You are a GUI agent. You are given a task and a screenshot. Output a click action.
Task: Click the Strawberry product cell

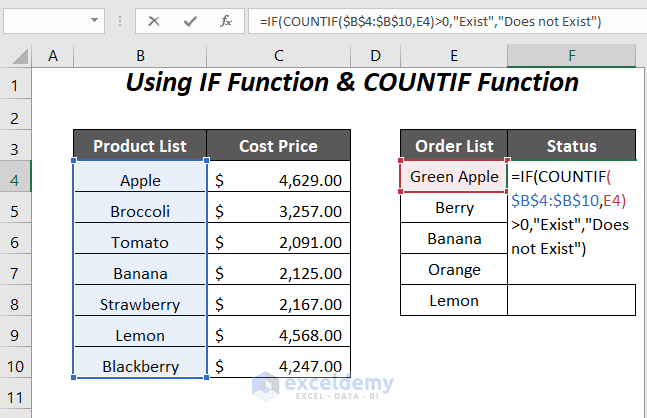[139, 304]
